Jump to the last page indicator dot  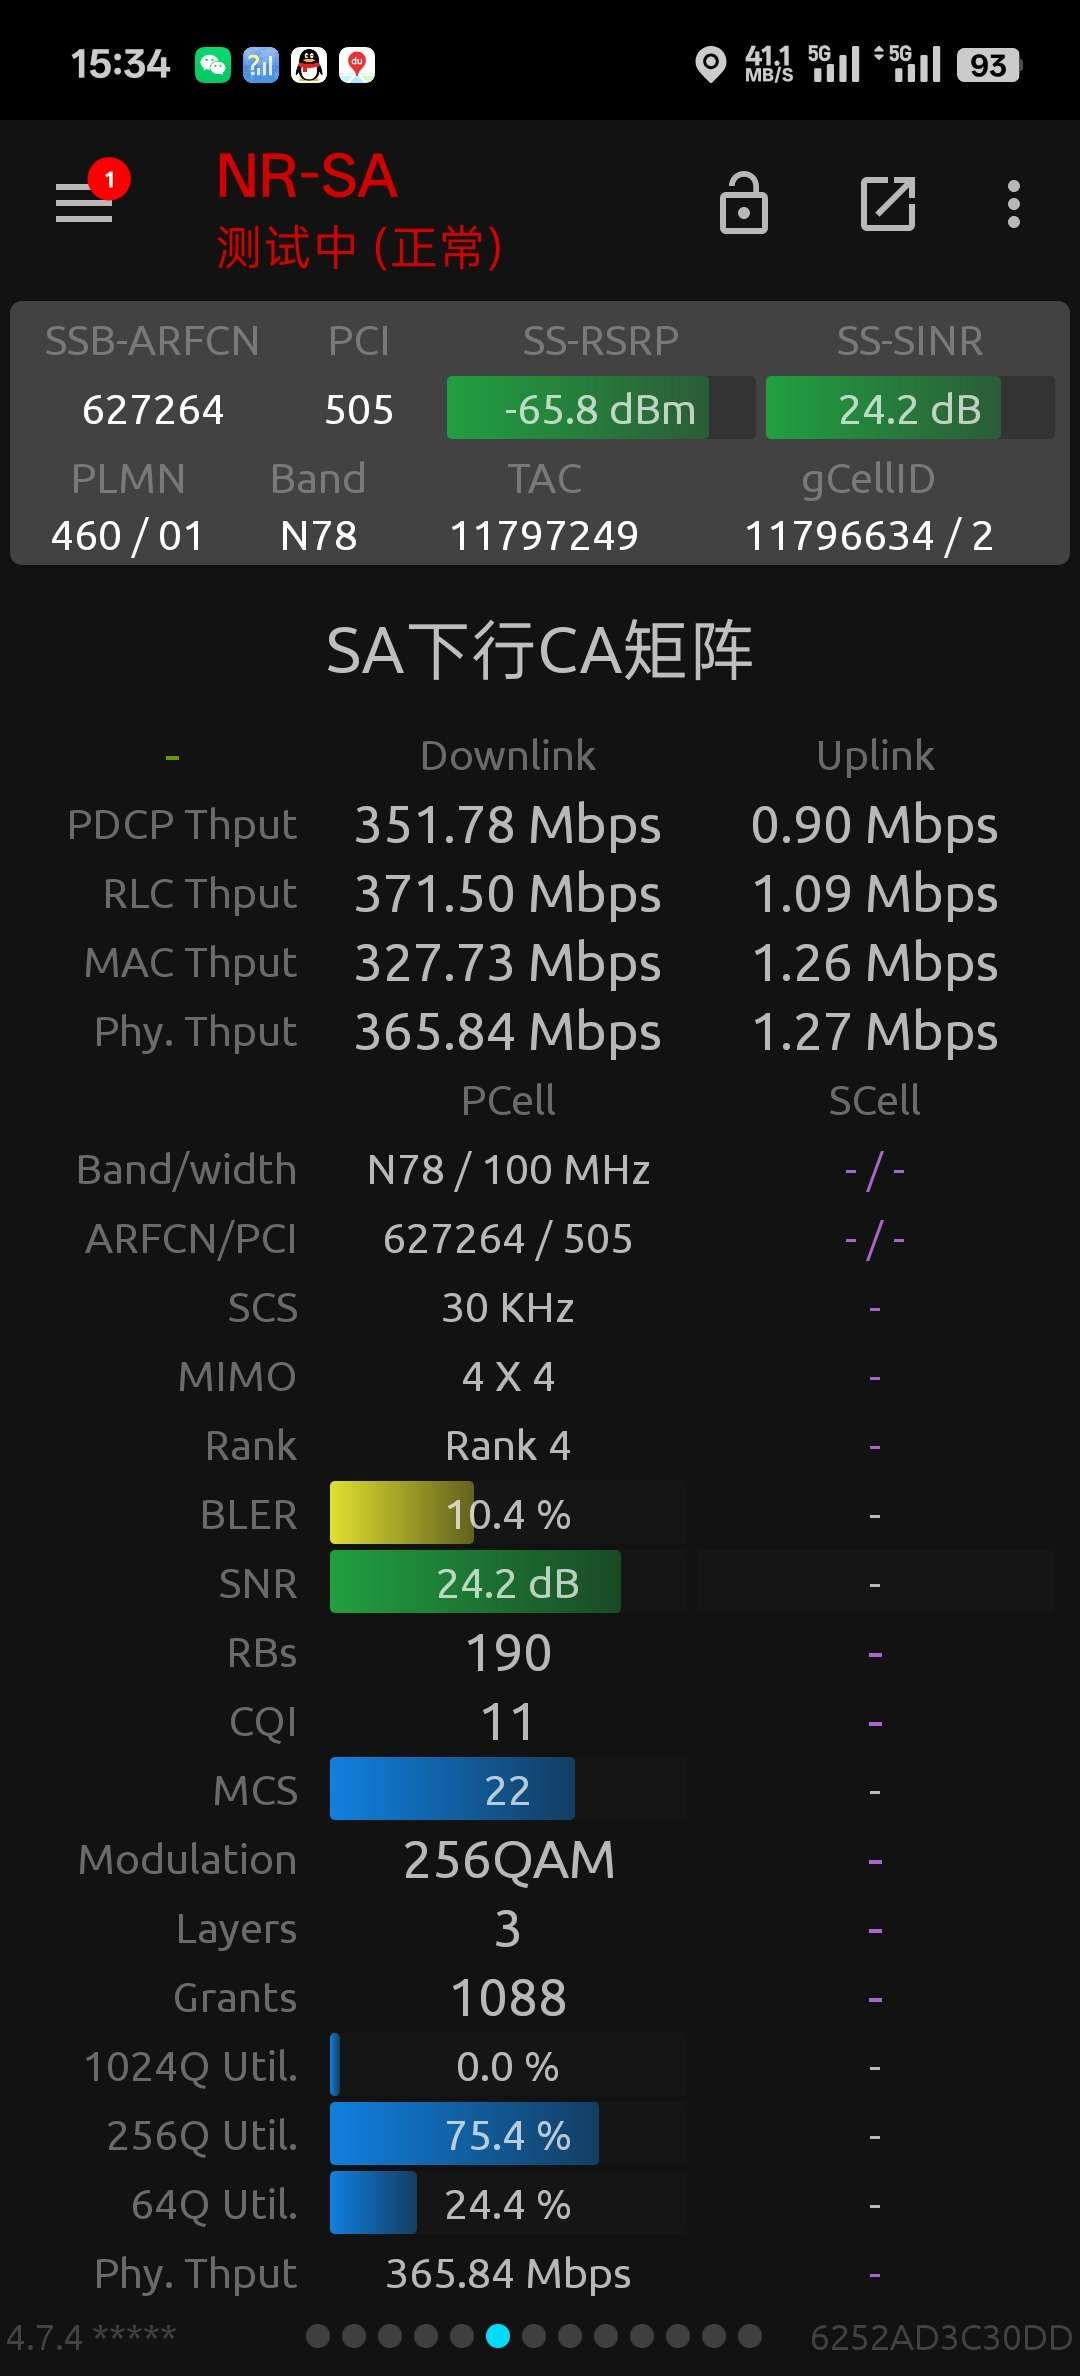click(750, 2336)
